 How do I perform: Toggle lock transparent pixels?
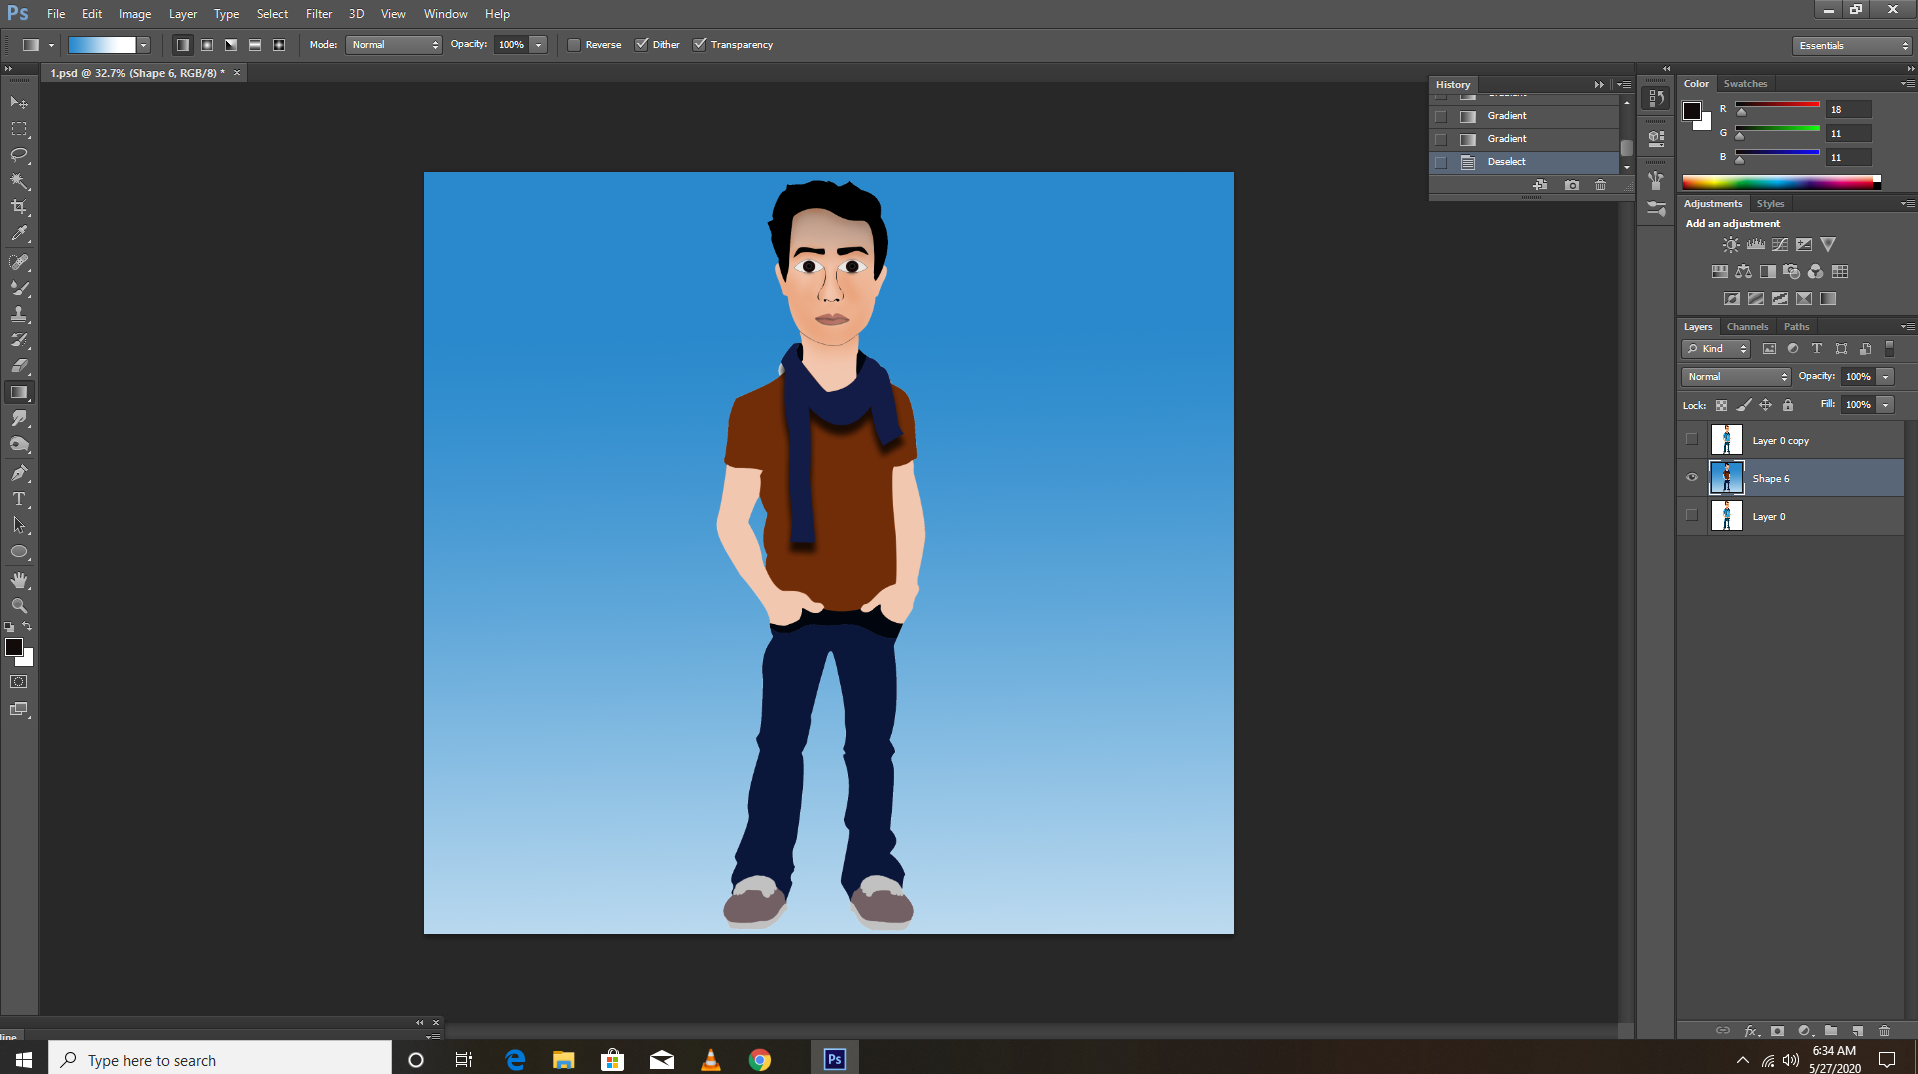click(1721, 405)
